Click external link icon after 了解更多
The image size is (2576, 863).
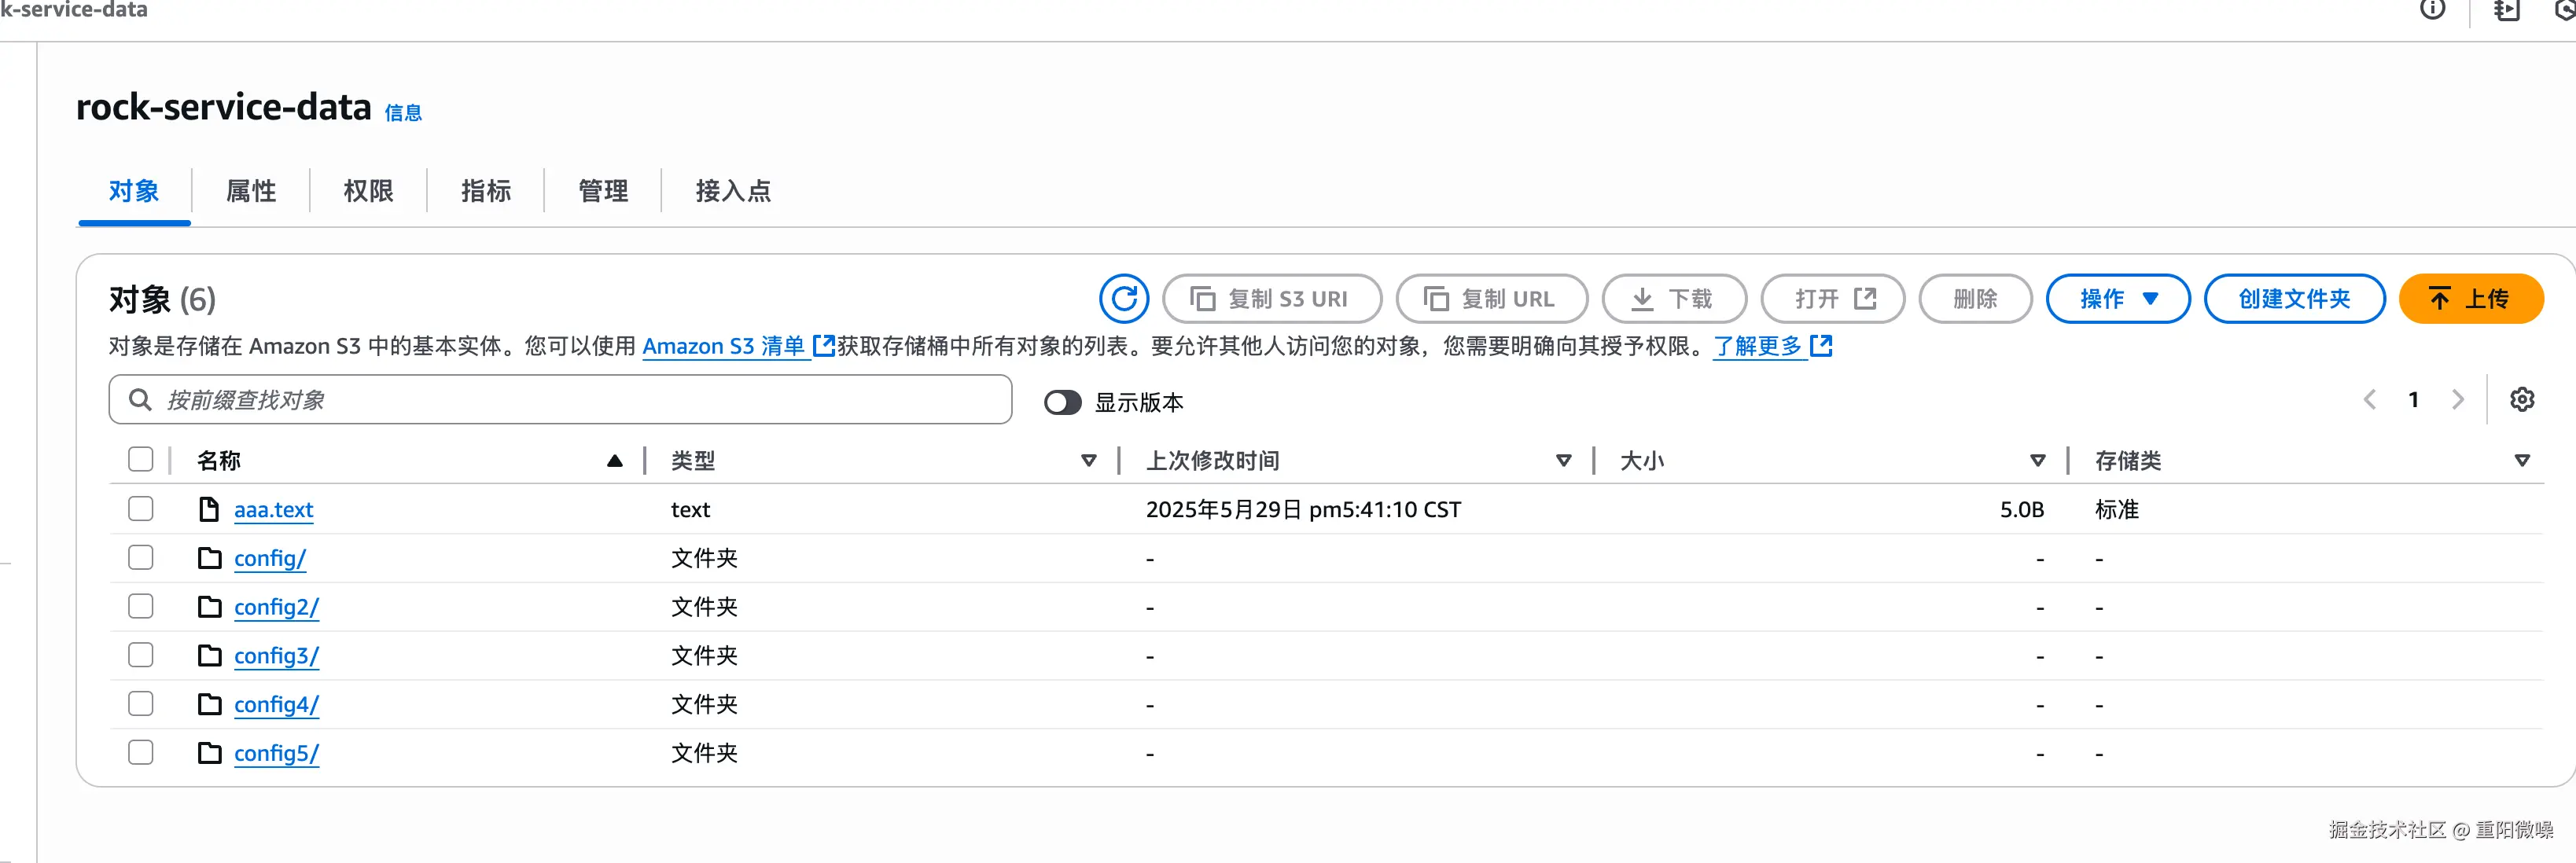point(1821,346)
